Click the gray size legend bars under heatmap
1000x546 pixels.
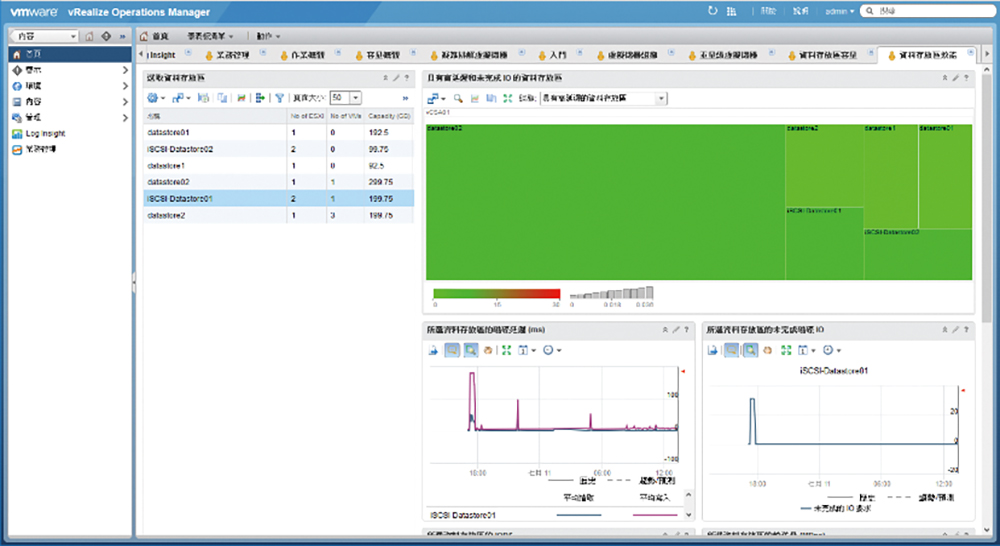[612, 293]
